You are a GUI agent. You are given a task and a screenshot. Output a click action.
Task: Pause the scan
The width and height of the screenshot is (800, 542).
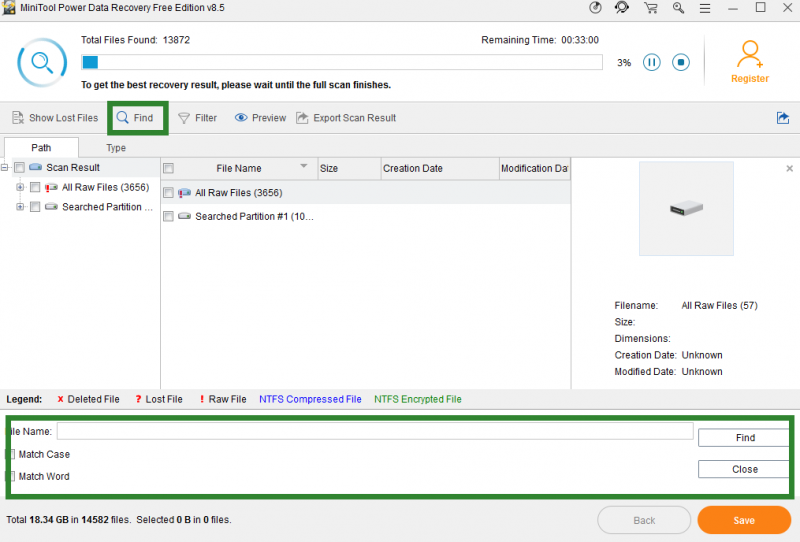[x=652, y=62]
